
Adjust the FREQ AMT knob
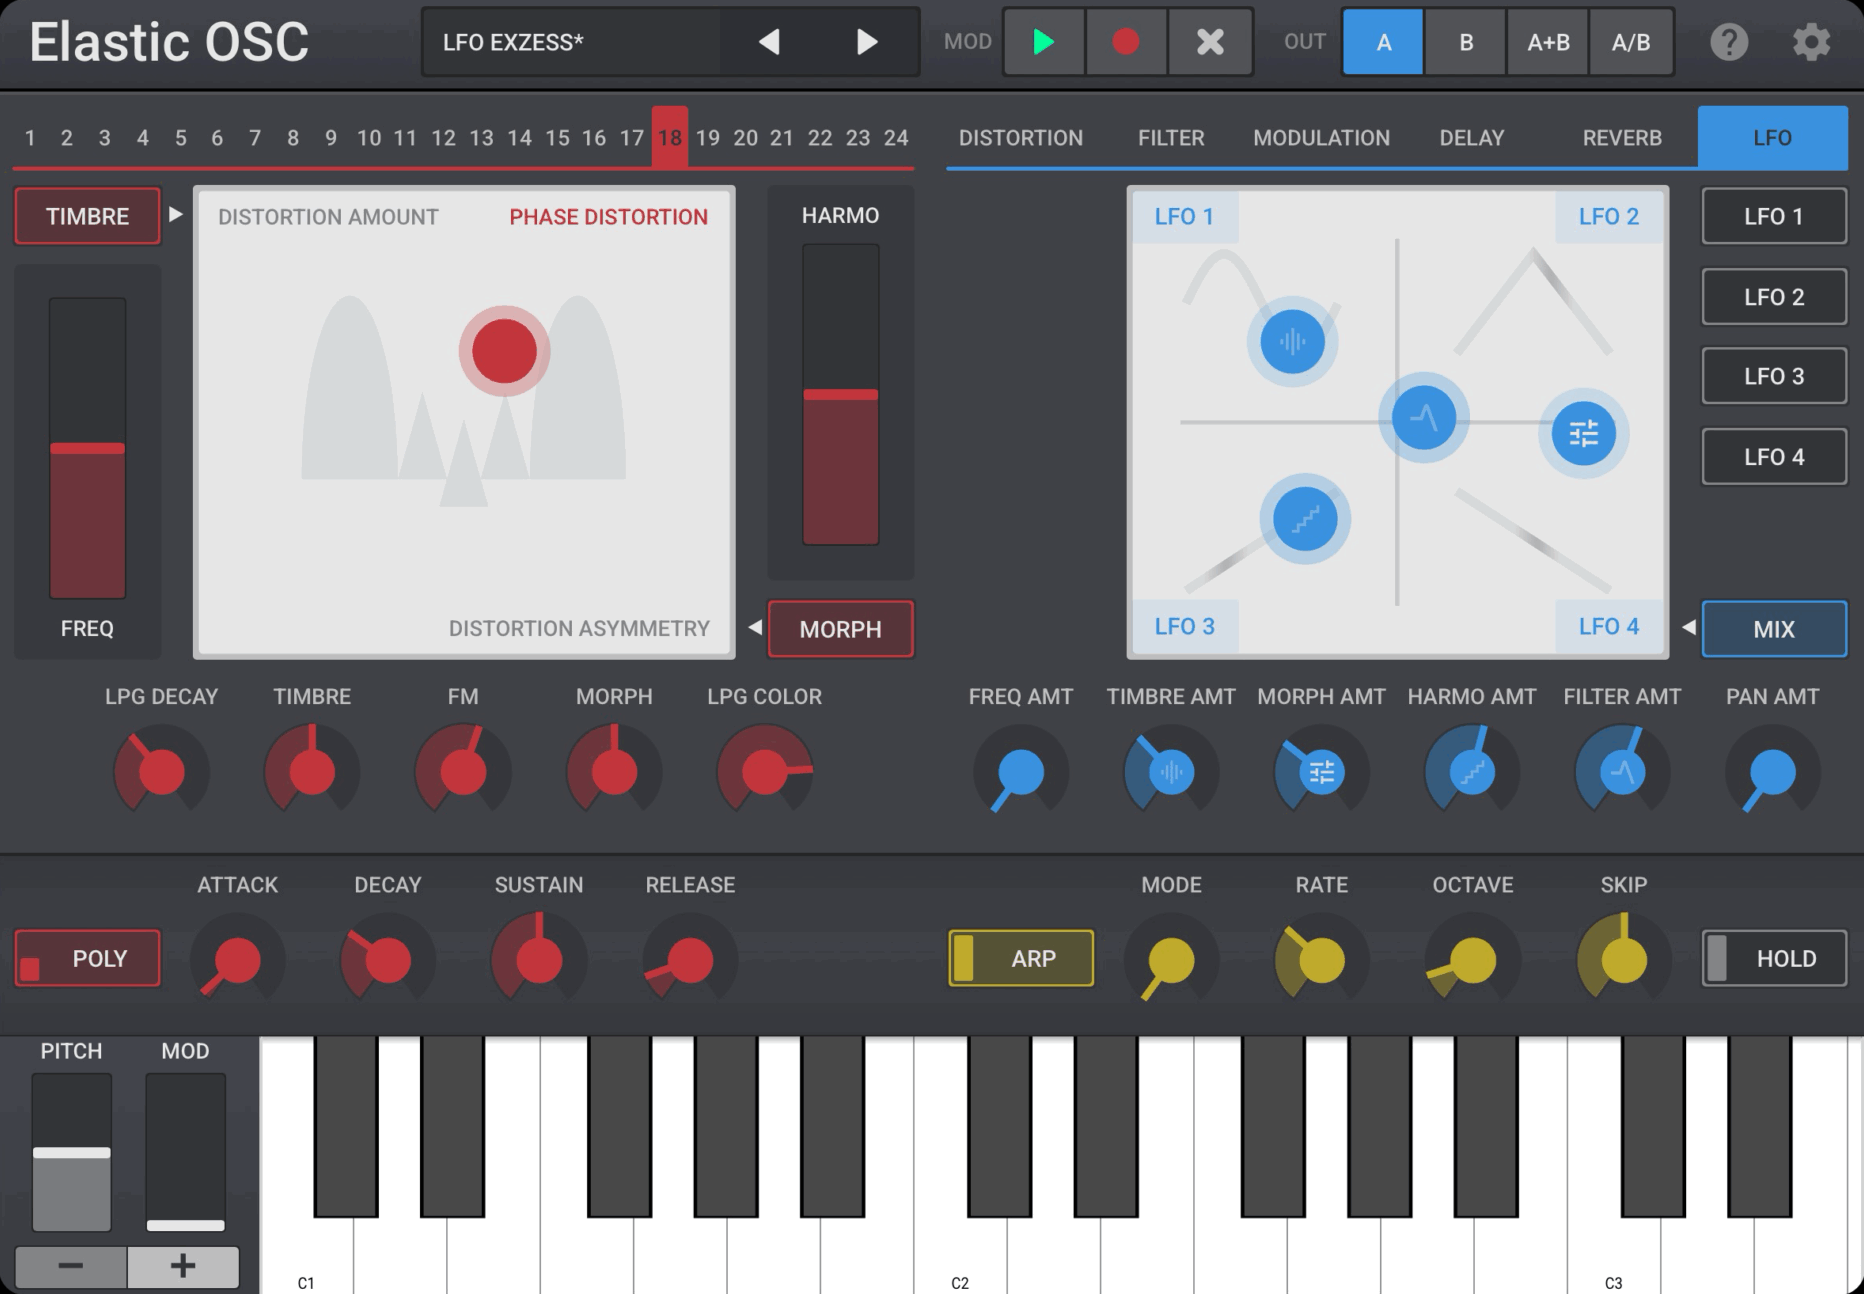tap(1021, 772)
